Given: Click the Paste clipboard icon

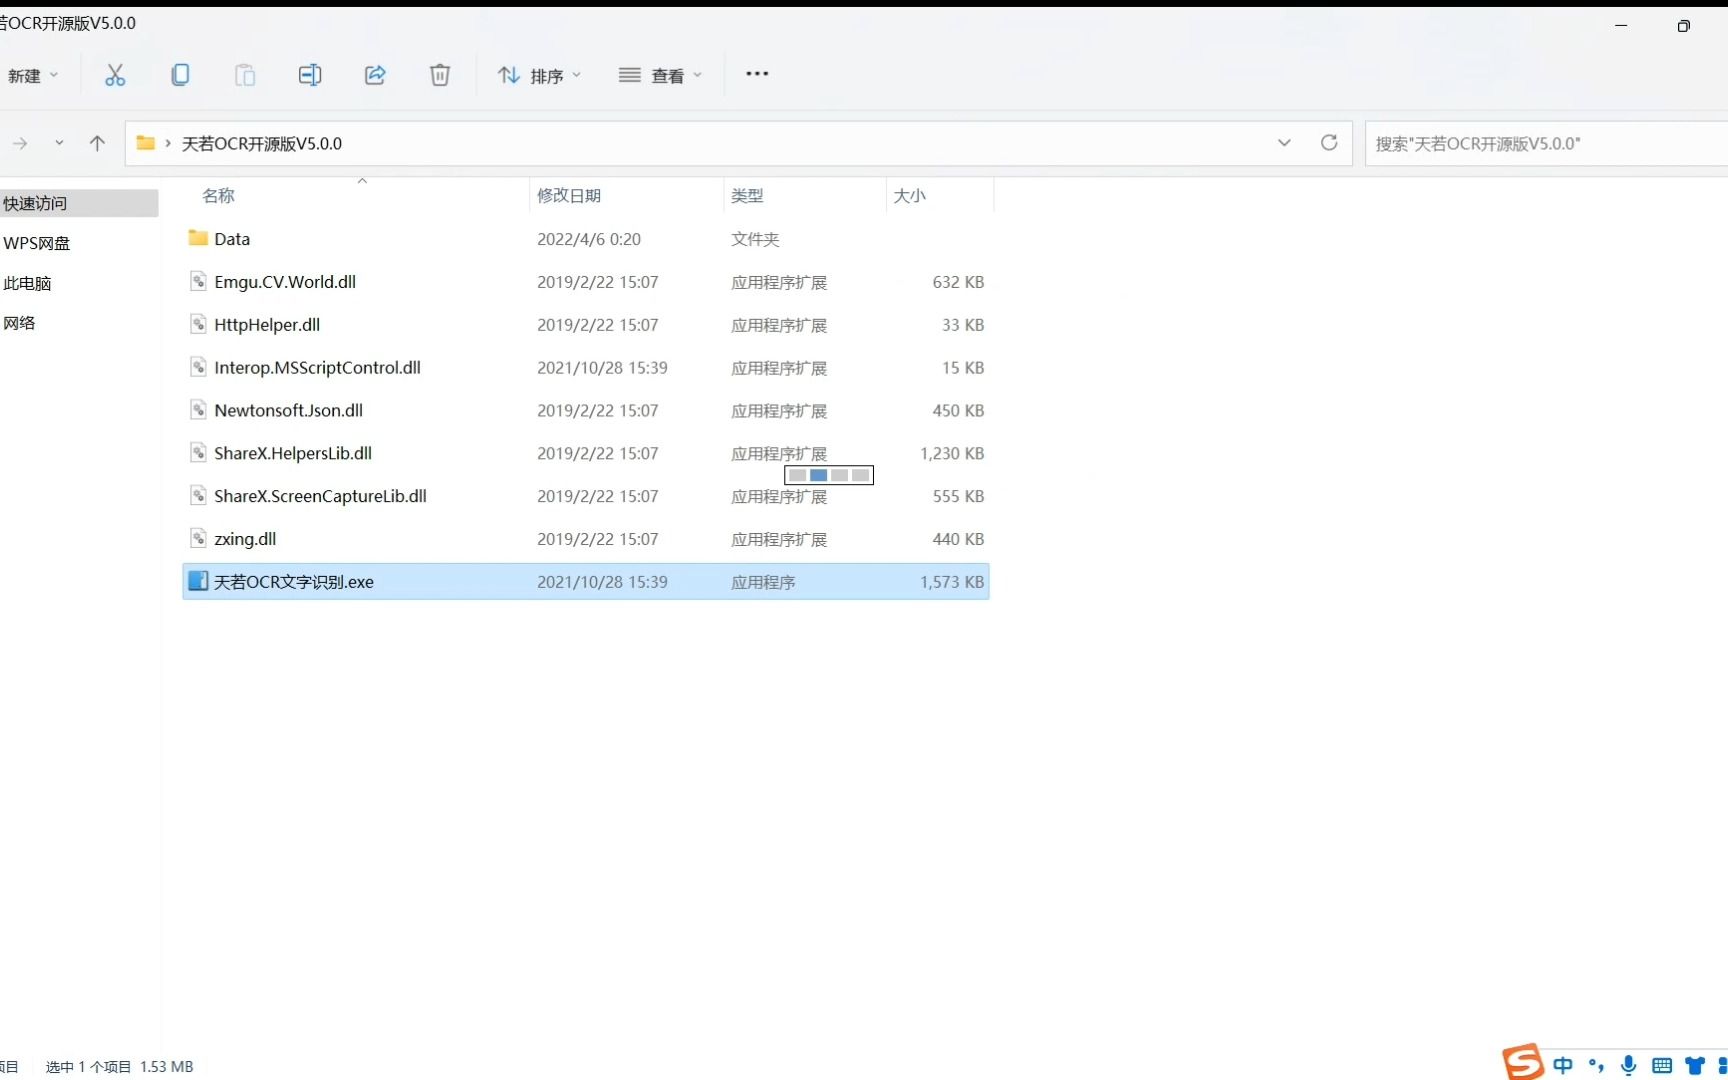Looking at the screenshot, I should point(245,75).
